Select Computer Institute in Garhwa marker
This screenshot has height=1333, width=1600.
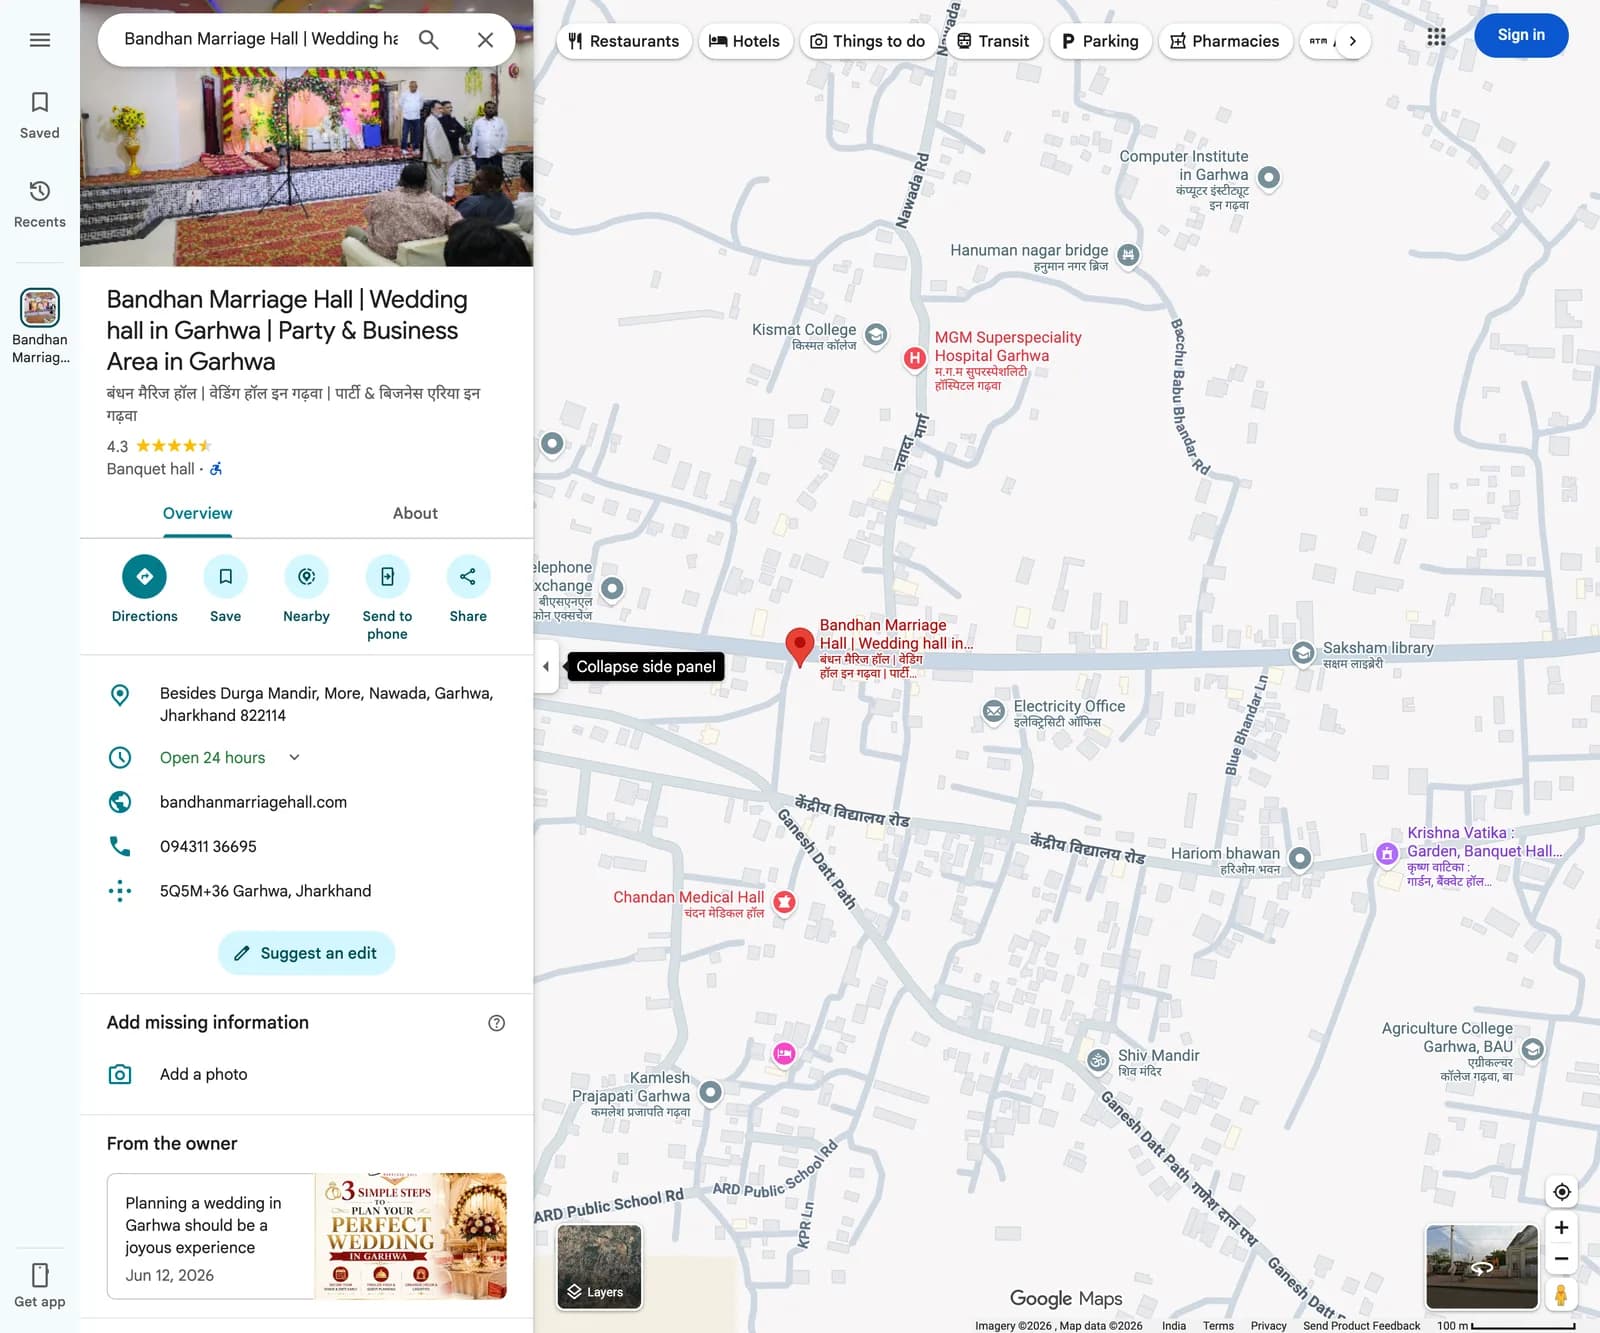pyautogui.click(x=1269, y=177)
